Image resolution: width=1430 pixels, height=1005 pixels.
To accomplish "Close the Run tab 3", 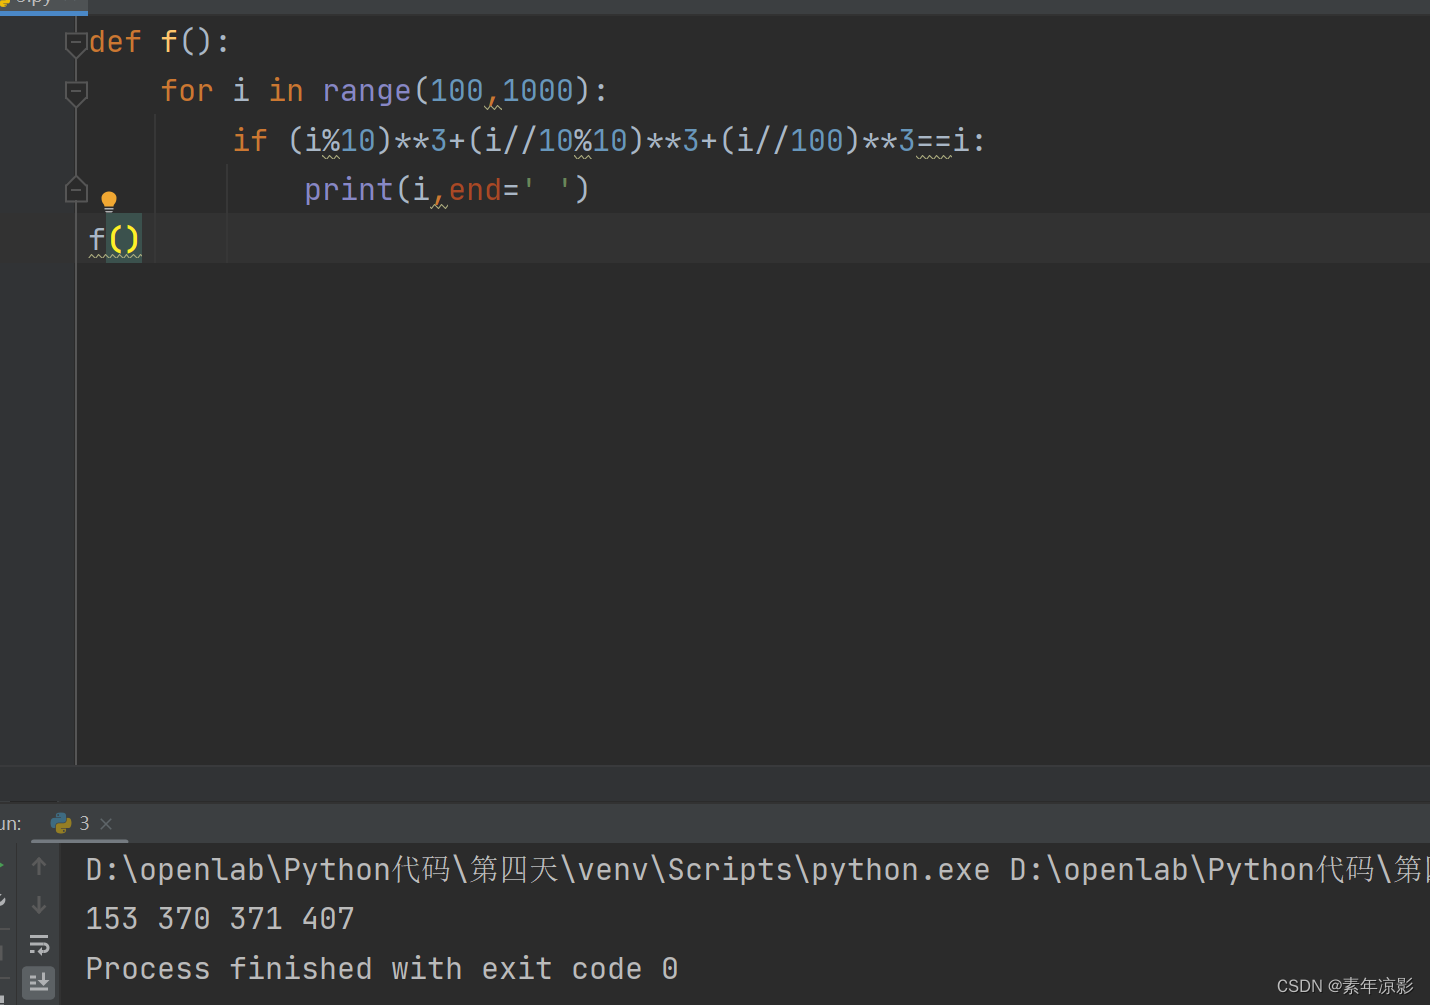I will point(106,824).
